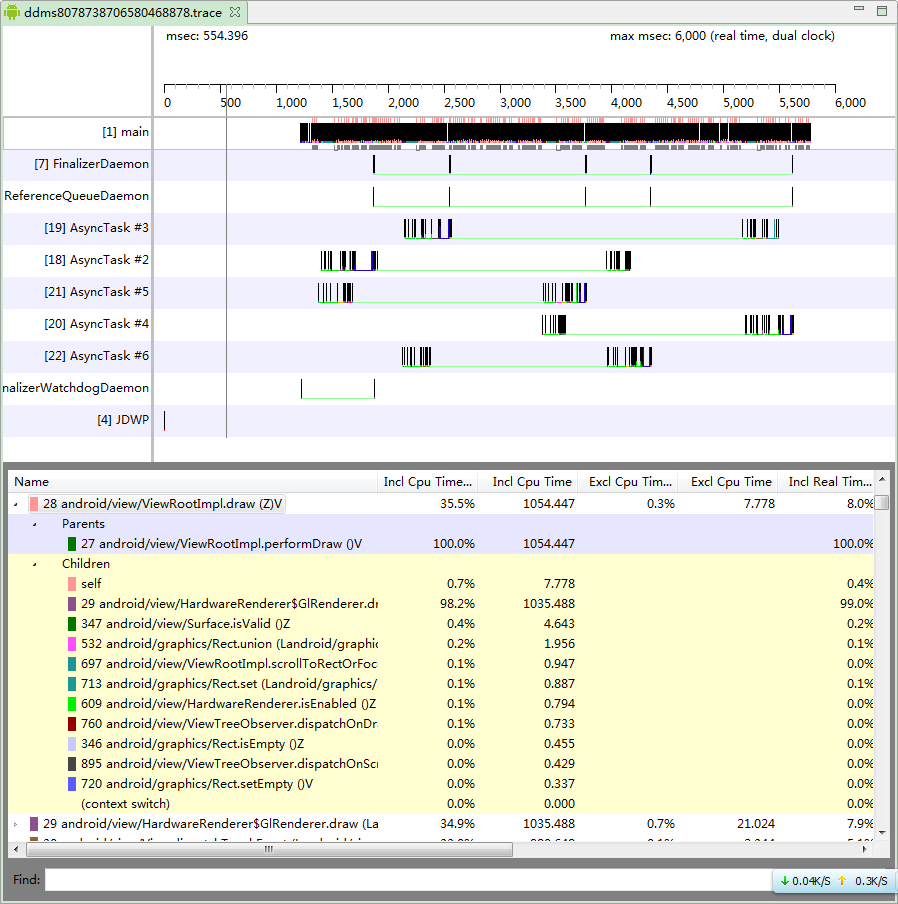The image size is (898, 904).
Task: Collapse the 28 ViewRootImpl.draw tree row
Action: (16, 504)
